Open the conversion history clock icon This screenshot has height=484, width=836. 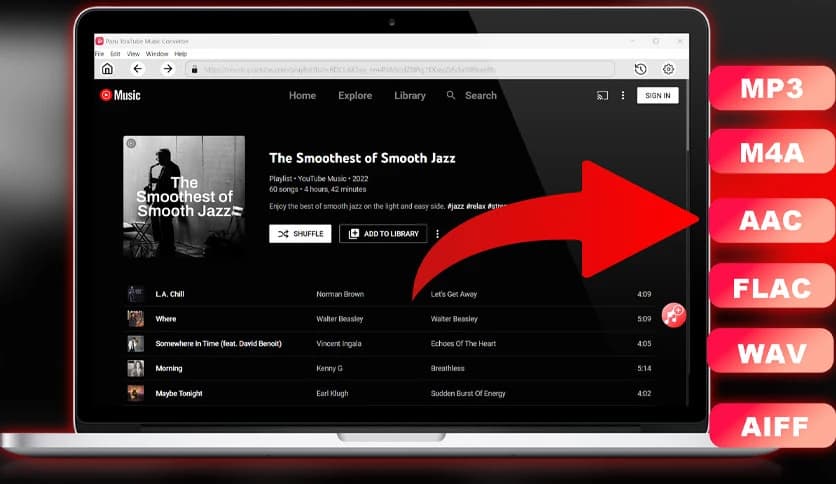pos(640,69)
